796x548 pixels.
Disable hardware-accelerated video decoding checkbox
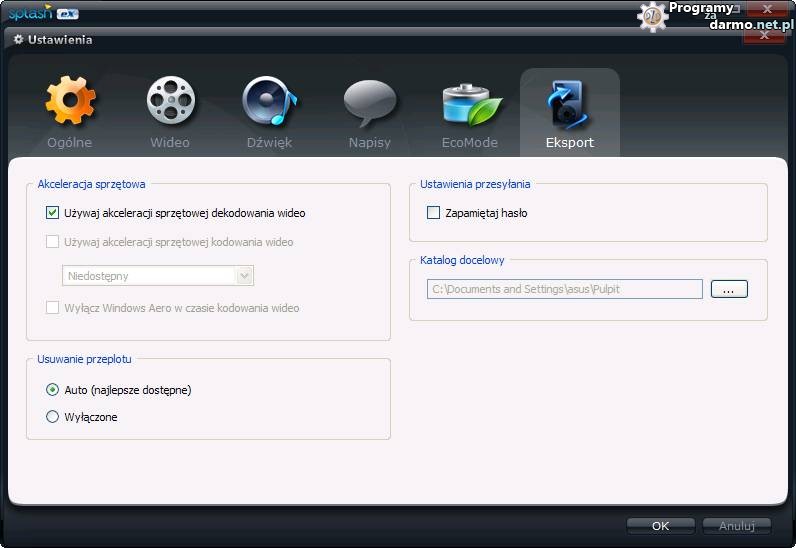click(x=53, y=213)
